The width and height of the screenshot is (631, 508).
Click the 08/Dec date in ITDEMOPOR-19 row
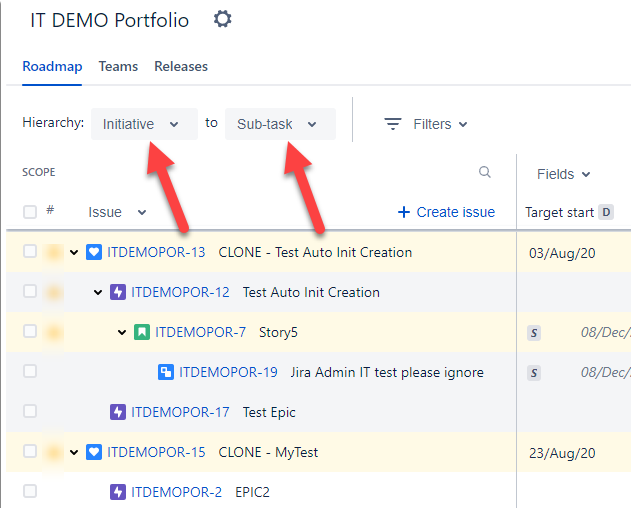point(605,372)
